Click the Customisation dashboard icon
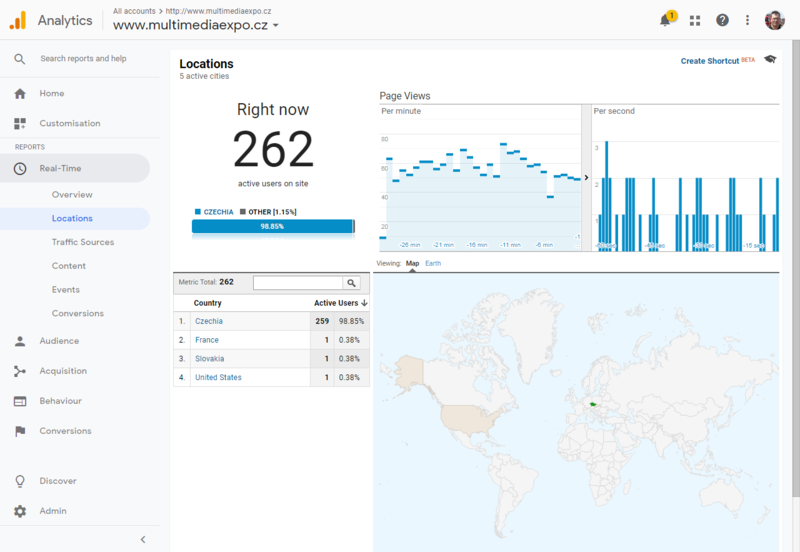Screen dimensions: 800x552 (20, 123)
